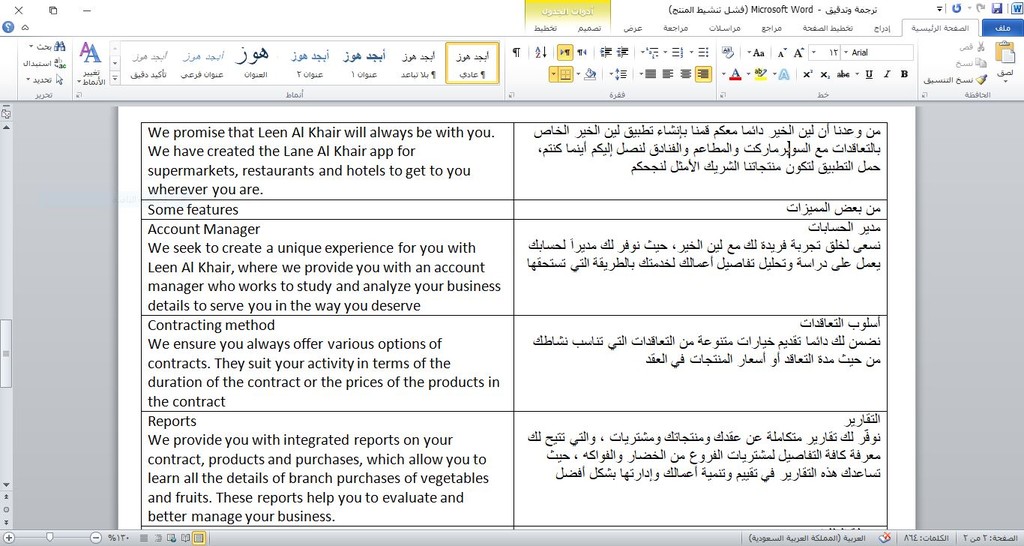Open the Arial font name dropdown
Image resolution: width=1024 pixels, height=546 pixels.
pyautogui.click(x=846, y=53)
